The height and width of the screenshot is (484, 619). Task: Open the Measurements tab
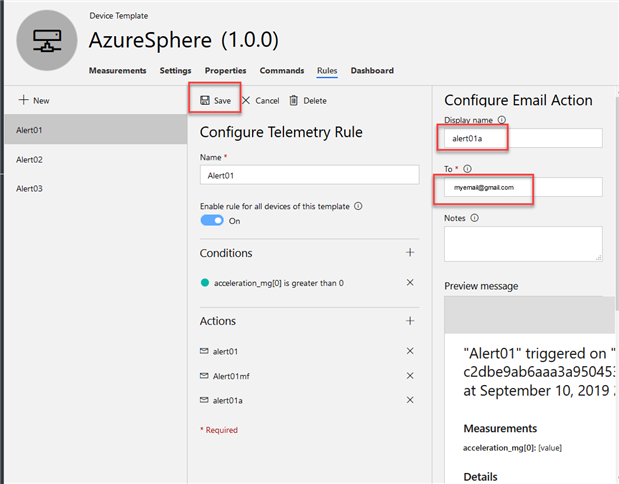(117, 70)
